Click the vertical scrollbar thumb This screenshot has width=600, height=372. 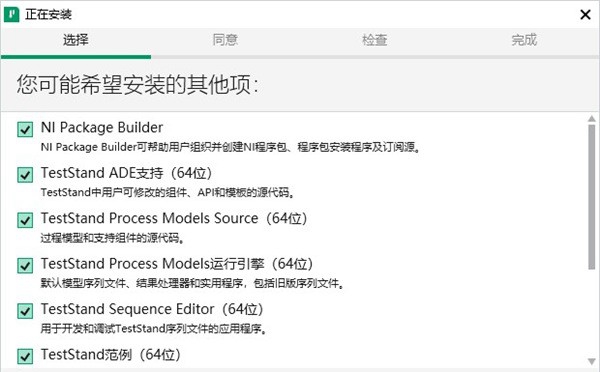tap(592, 197)
